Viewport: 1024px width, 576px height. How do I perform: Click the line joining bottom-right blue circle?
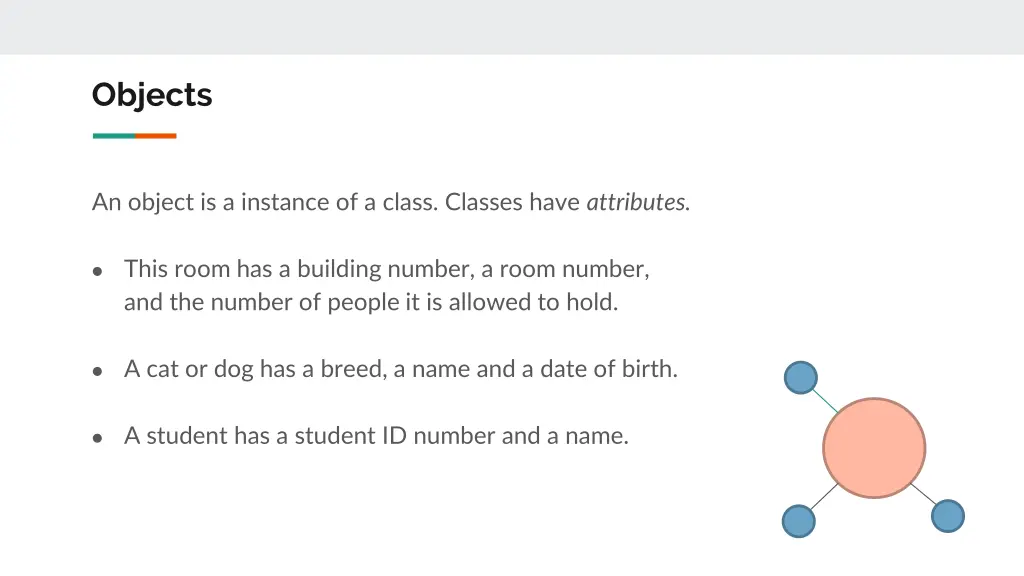point(923,494)
